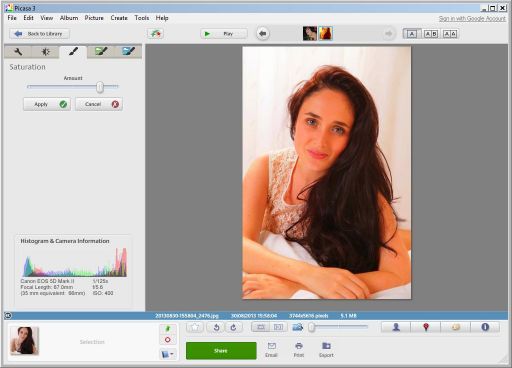This screenshot has height=368, width=512.
Task: Click the Sign in with Google Account link
Action: coord(472,19)
